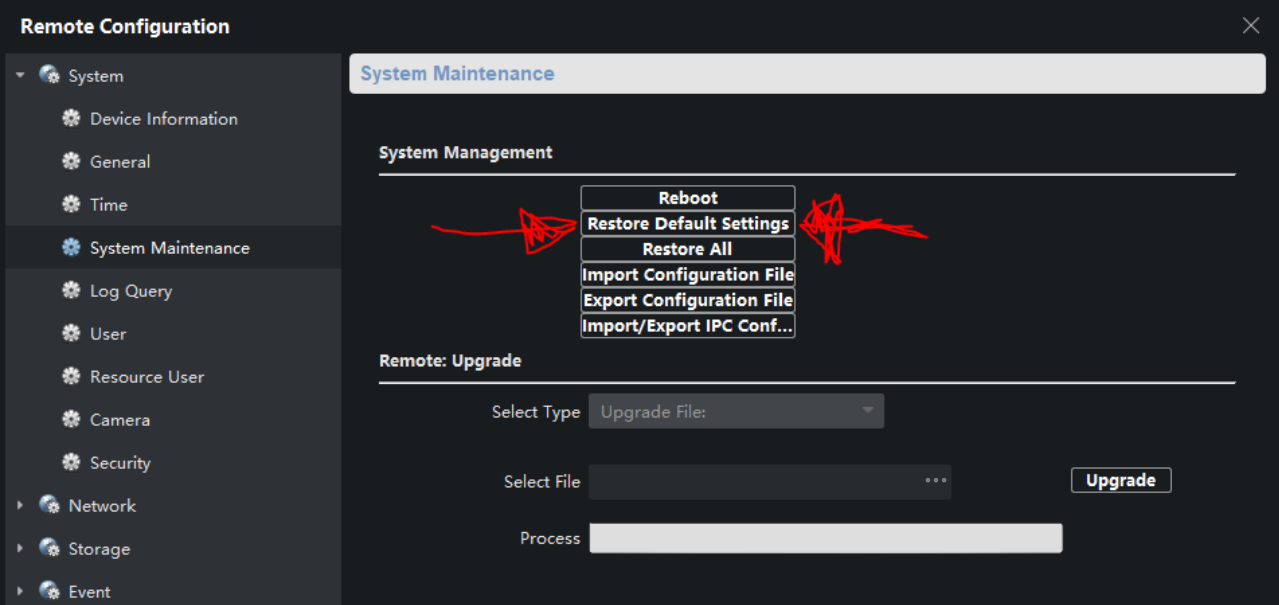Click the gear icon next to Log Query
The image size is (1279, 605).
(x=71, y=291)
